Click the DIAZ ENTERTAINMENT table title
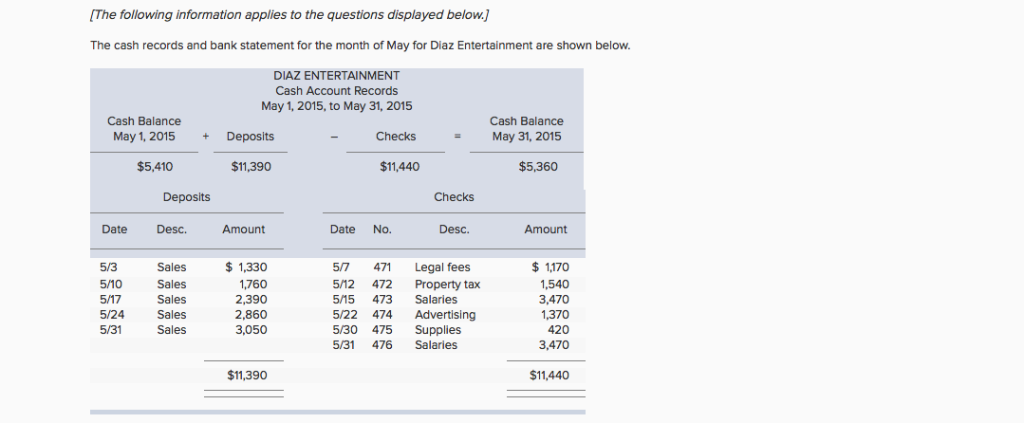 click(x=336, y=75)
